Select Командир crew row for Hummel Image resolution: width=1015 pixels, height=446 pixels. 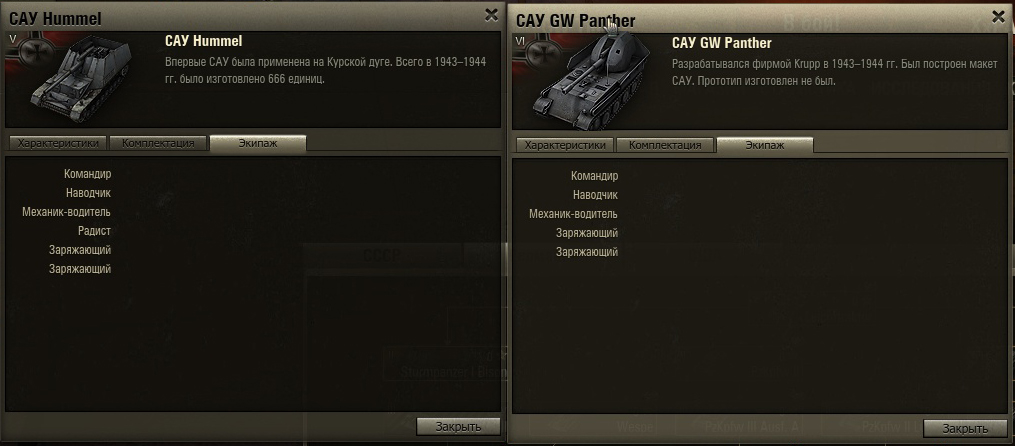tap(87, 174)
